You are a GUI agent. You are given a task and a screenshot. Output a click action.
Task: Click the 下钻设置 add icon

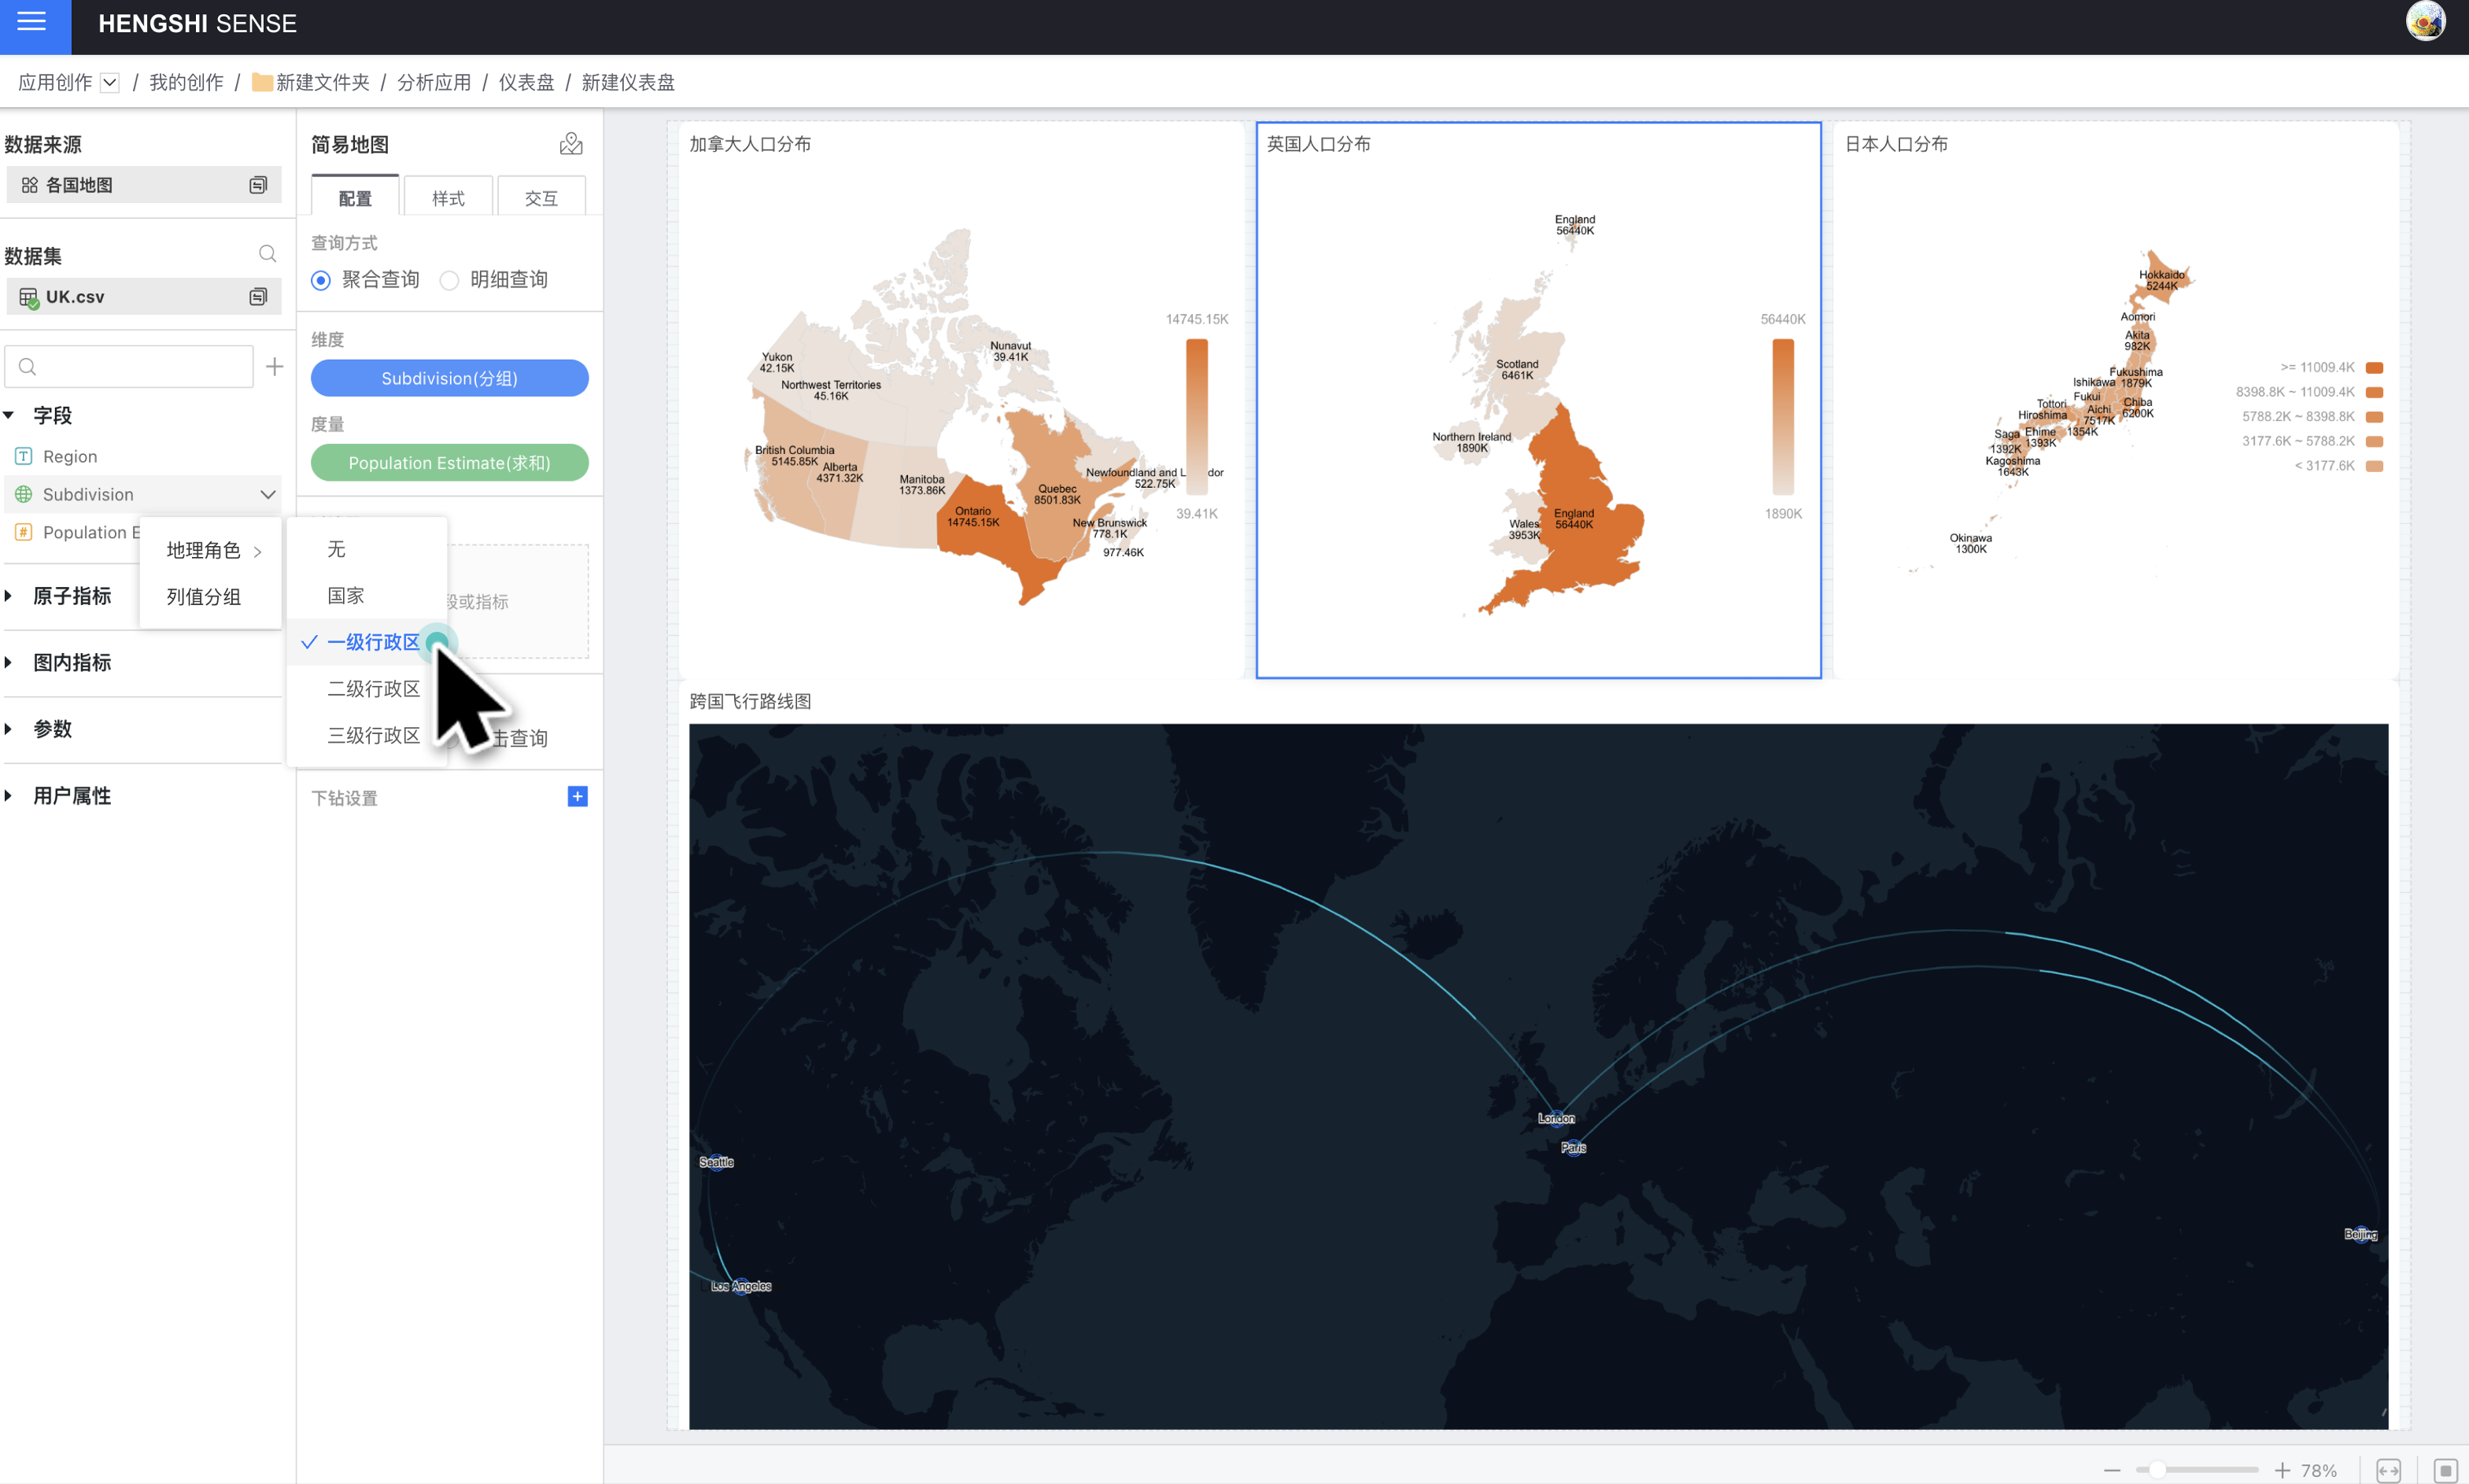(x=577, y=798)
